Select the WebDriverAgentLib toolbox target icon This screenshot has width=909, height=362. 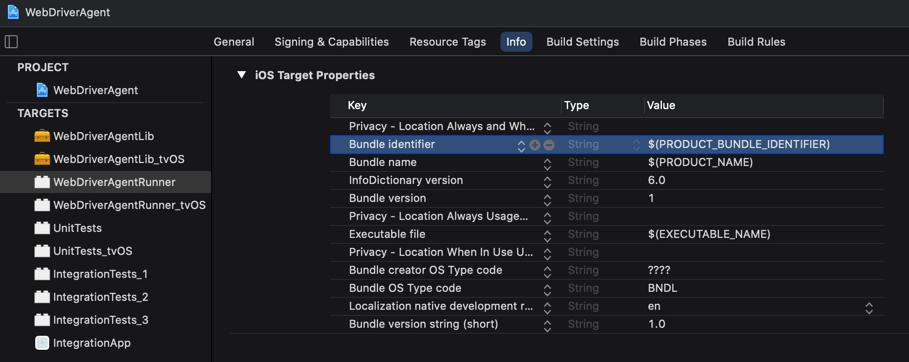pos(42,136)
